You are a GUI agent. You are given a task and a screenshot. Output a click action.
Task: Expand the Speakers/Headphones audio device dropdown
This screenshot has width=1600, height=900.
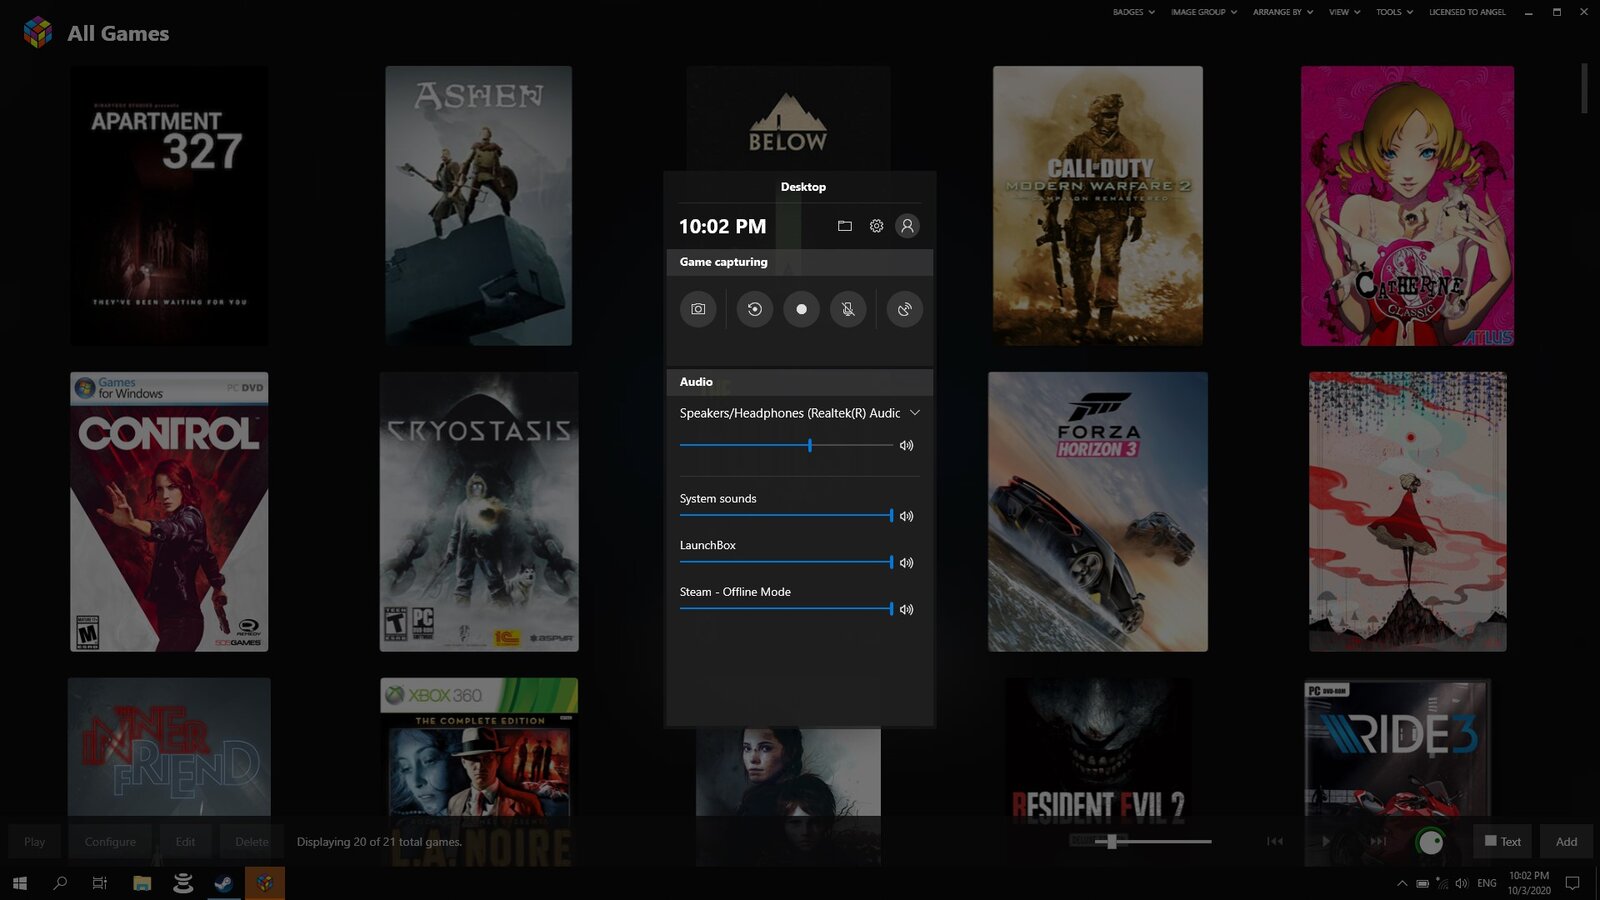(x=914, y=413)
